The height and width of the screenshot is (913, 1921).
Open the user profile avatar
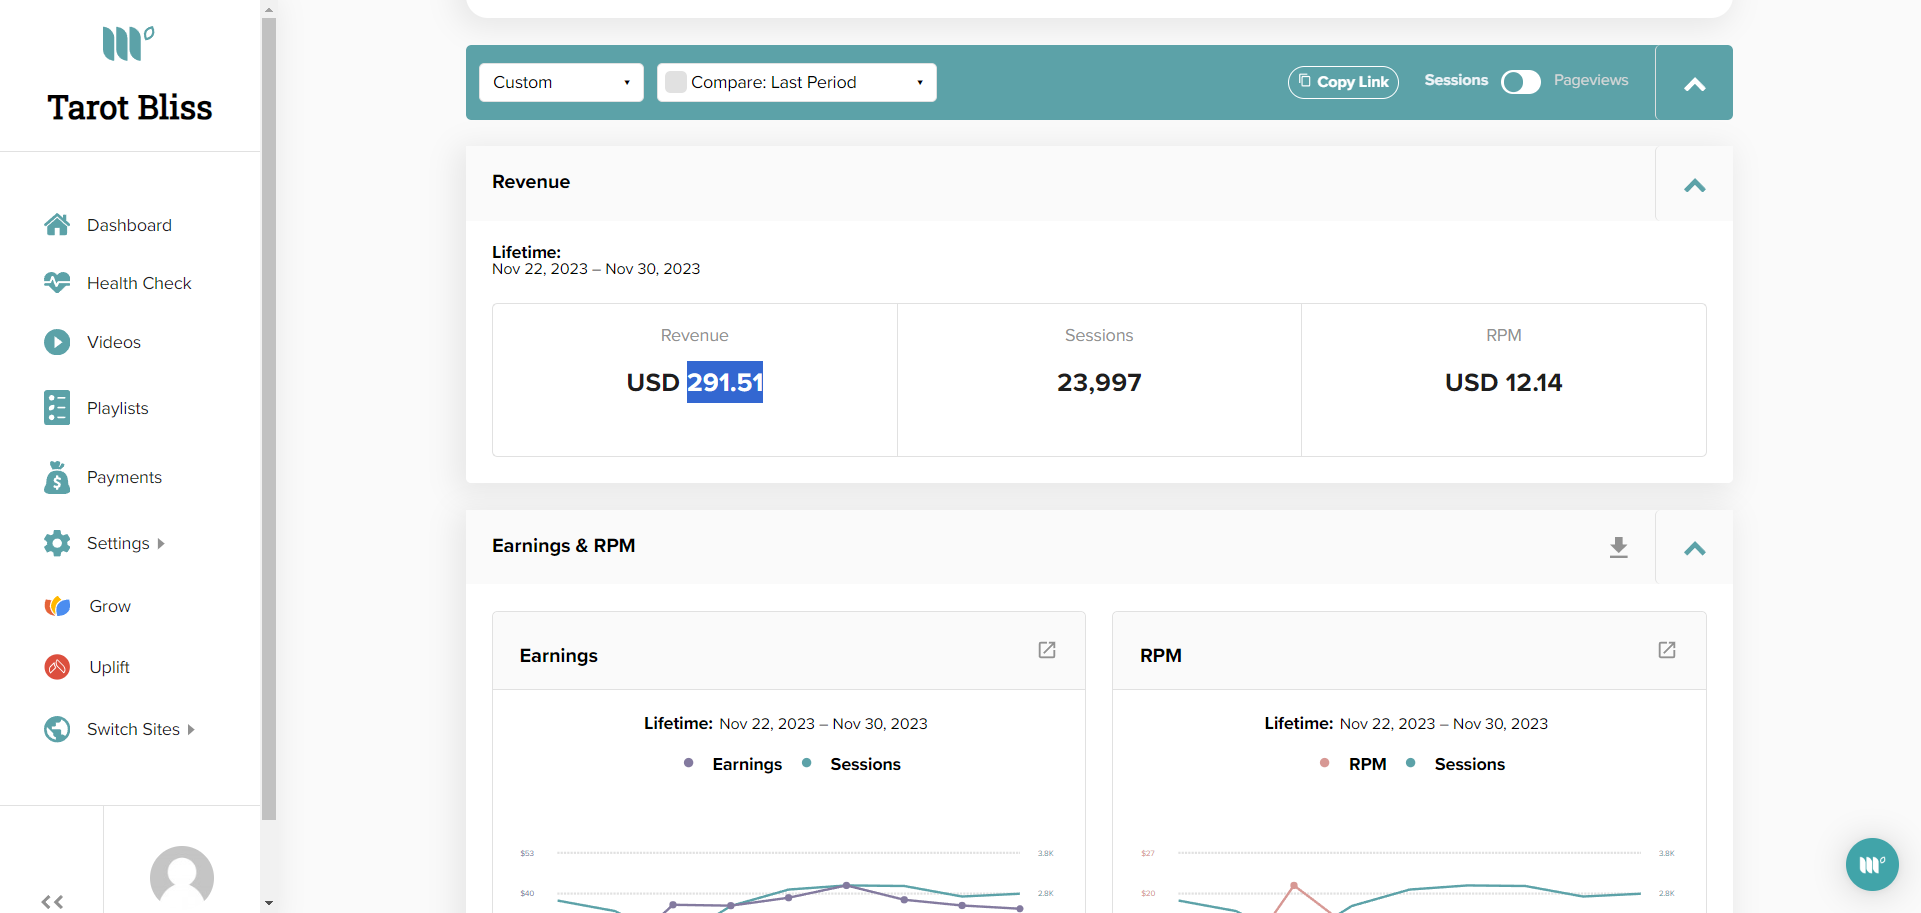click(x=182, y=878)
